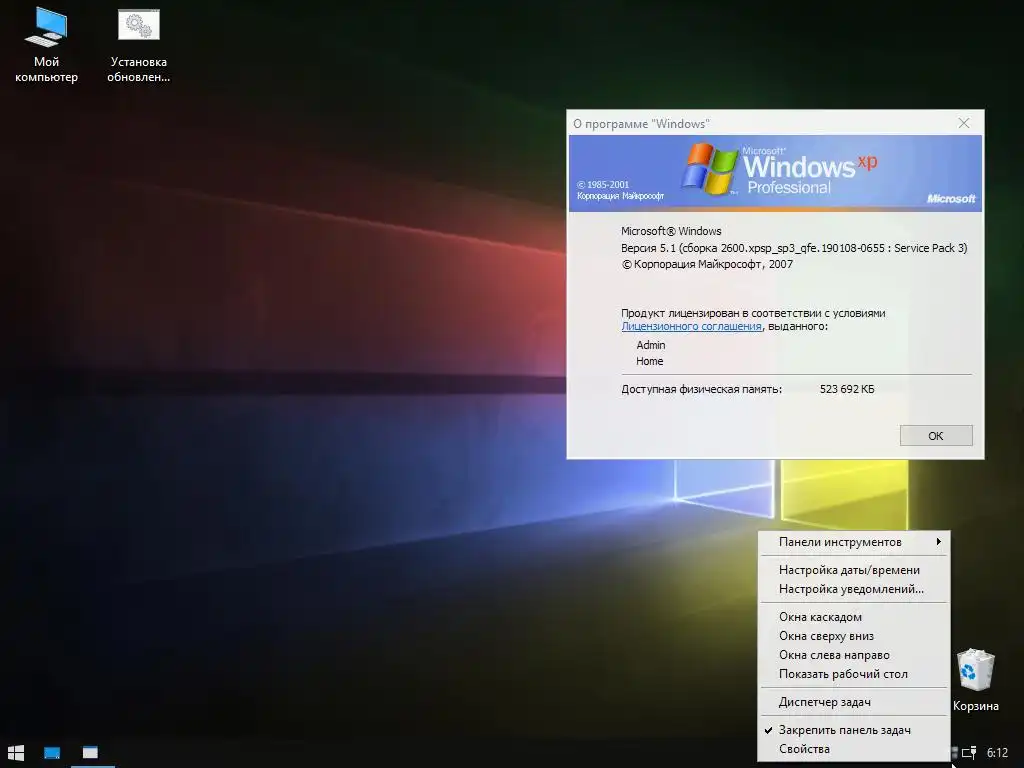Close the О программе "Windows" dialog
The width and height of the screenshot is (1024, 768).
coord(964,123)
